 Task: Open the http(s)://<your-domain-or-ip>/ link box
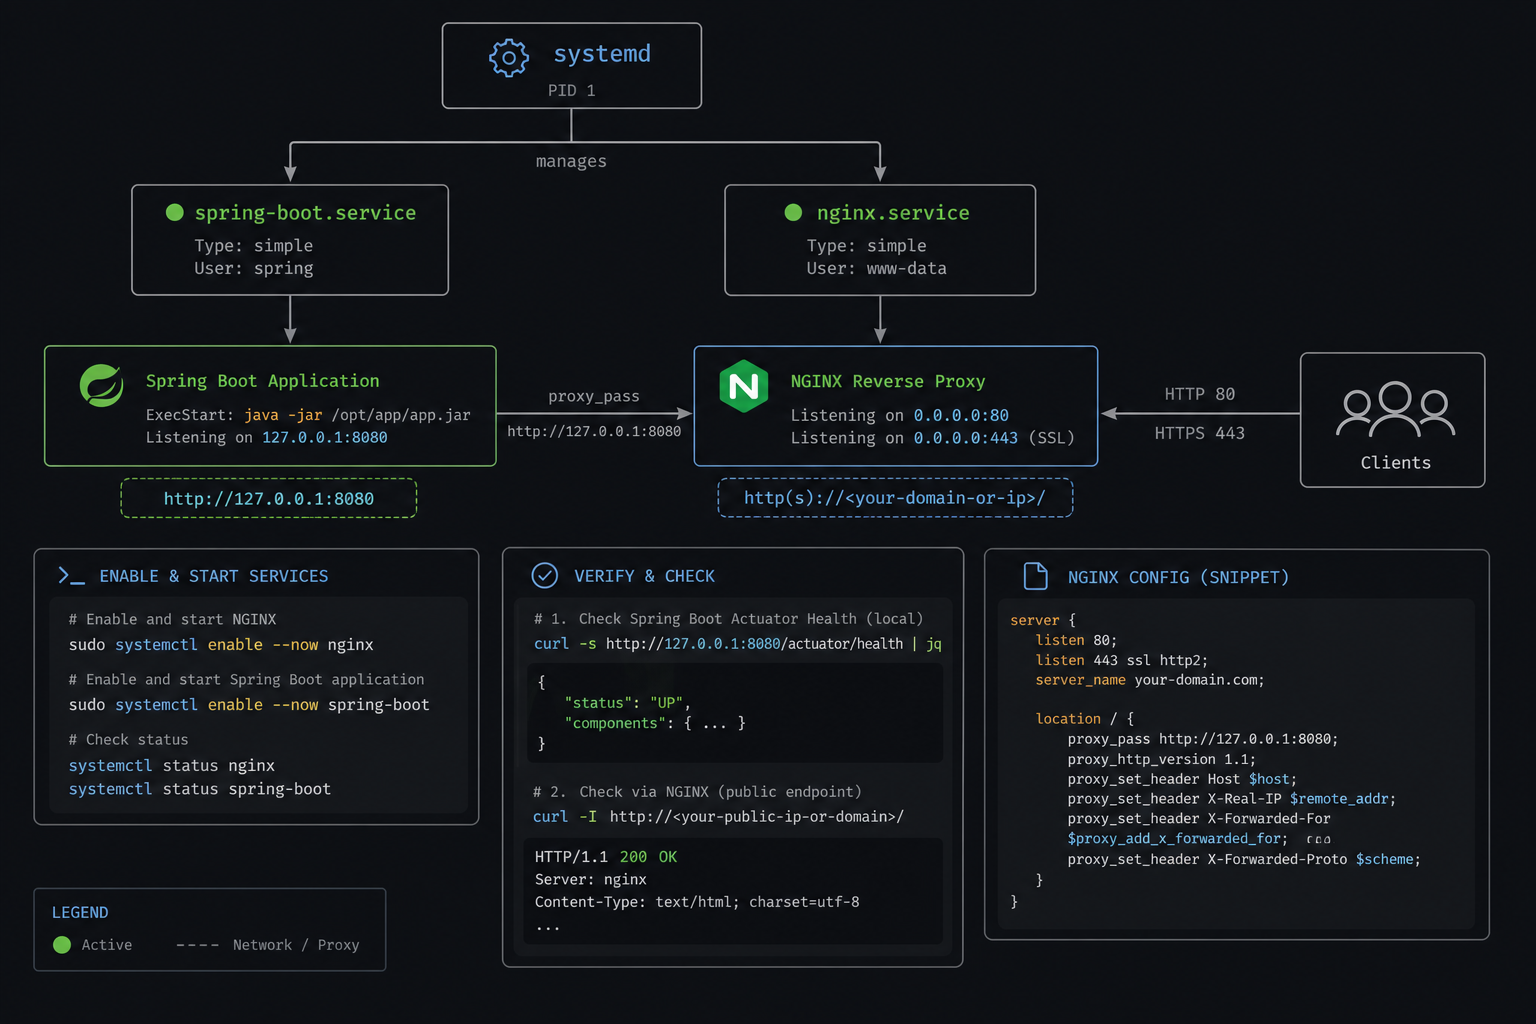(895, 498)
